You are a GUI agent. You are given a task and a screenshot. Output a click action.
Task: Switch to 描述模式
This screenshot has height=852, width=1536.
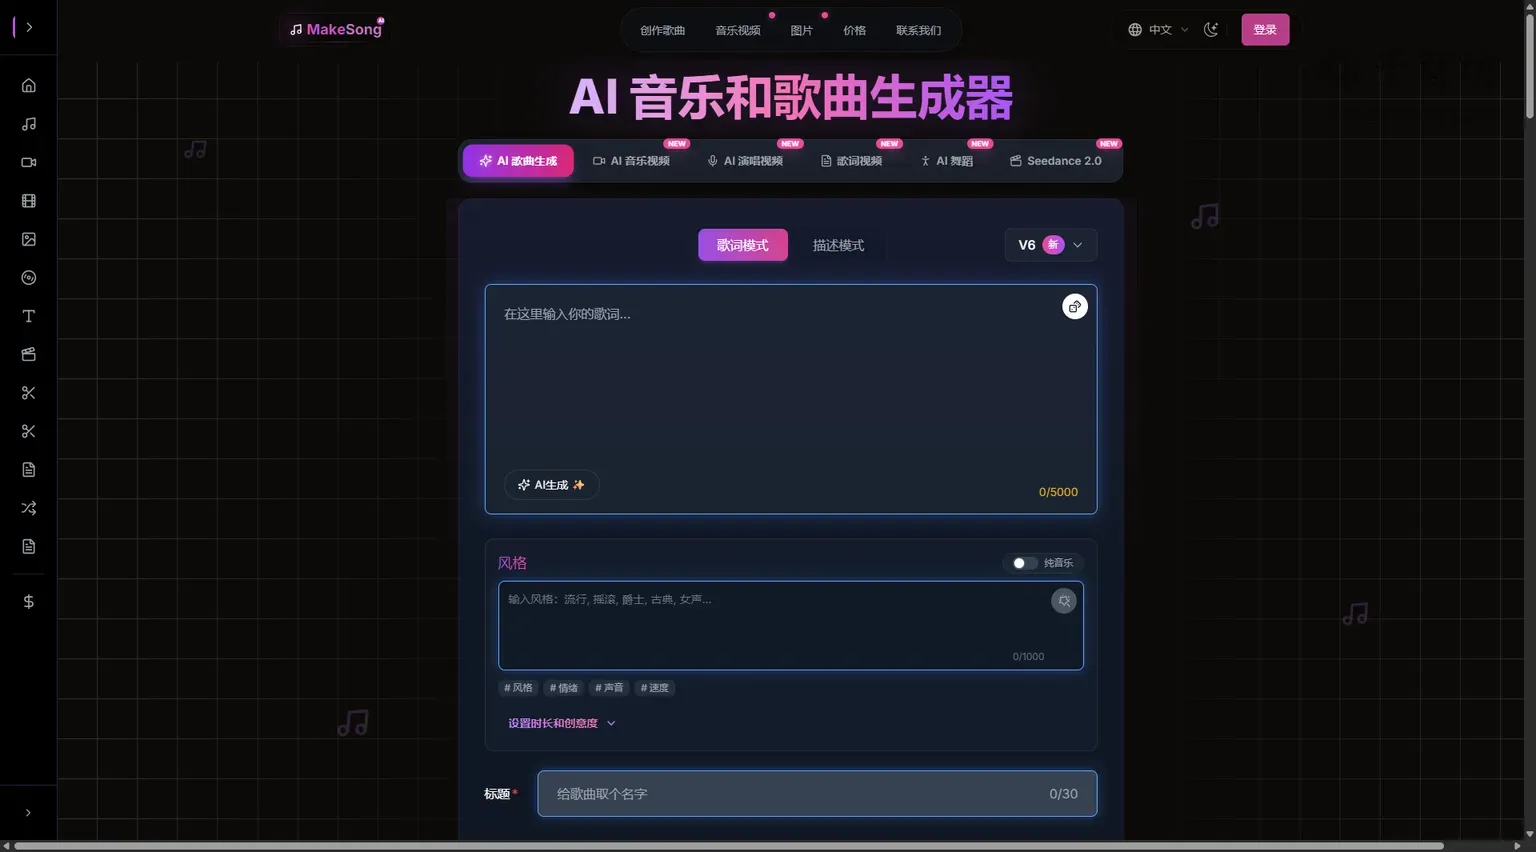838,245
